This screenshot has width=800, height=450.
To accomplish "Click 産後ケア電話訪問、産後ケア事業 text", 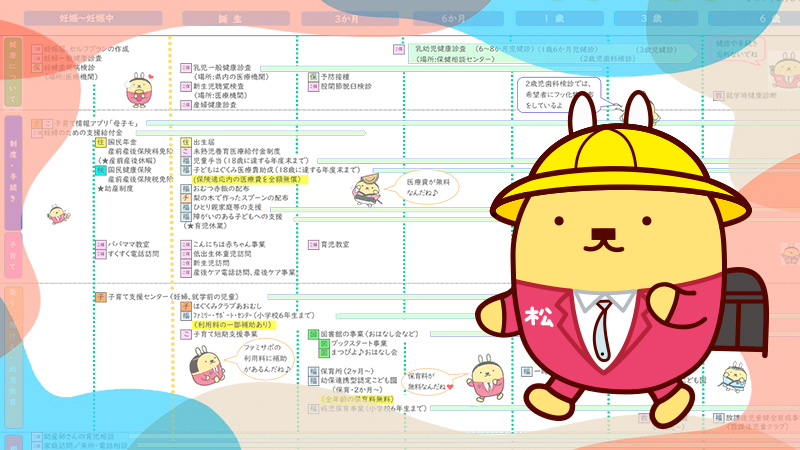I will [244, 272].
